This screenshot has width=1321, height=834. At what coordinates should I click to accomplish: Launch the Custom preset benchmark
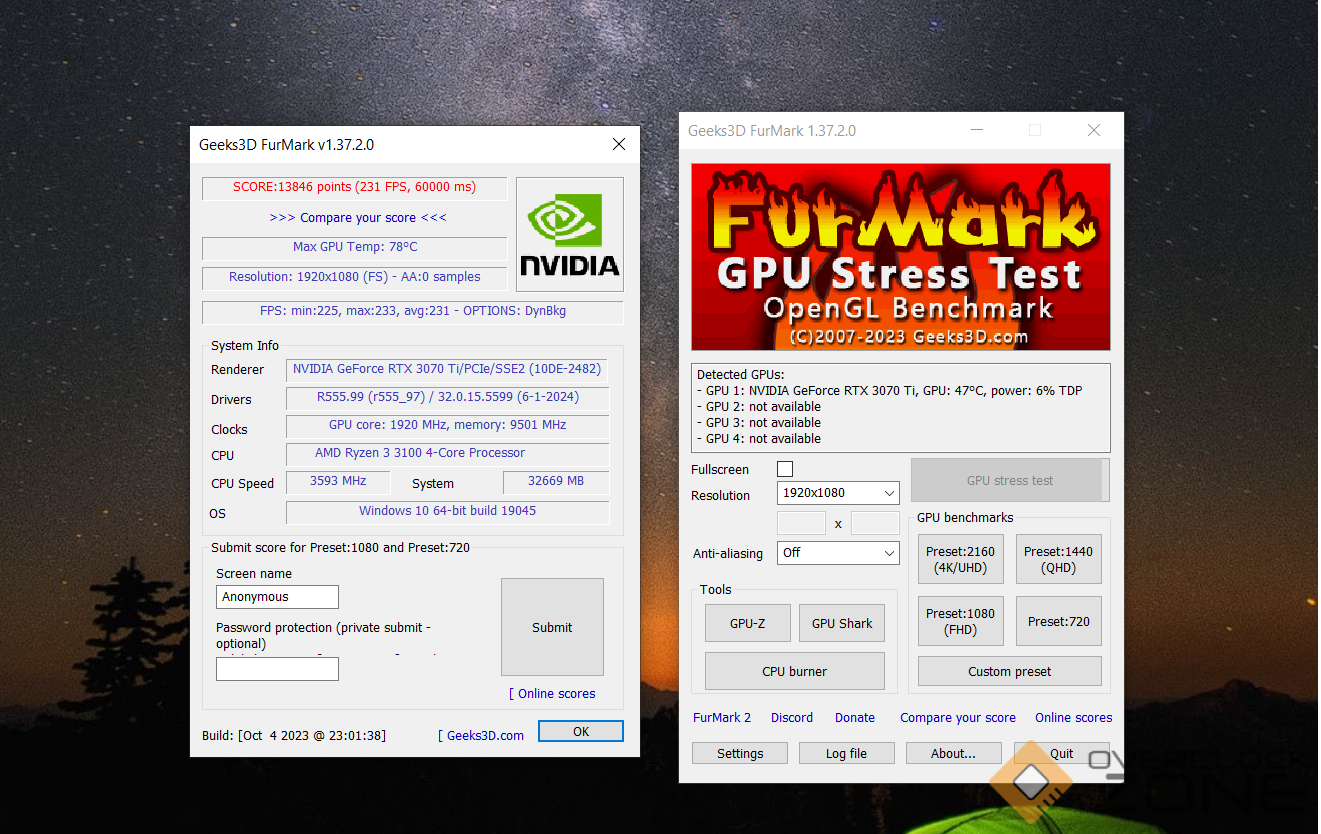(1010, 671)
